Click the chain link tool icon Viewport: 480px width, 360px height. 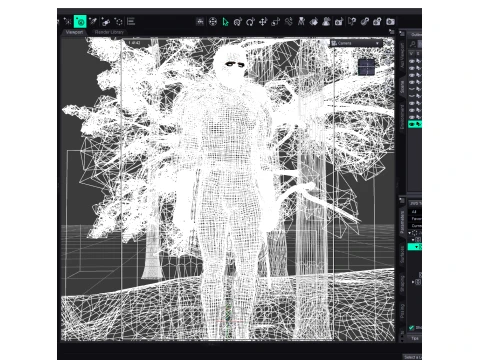pos(365,22)
